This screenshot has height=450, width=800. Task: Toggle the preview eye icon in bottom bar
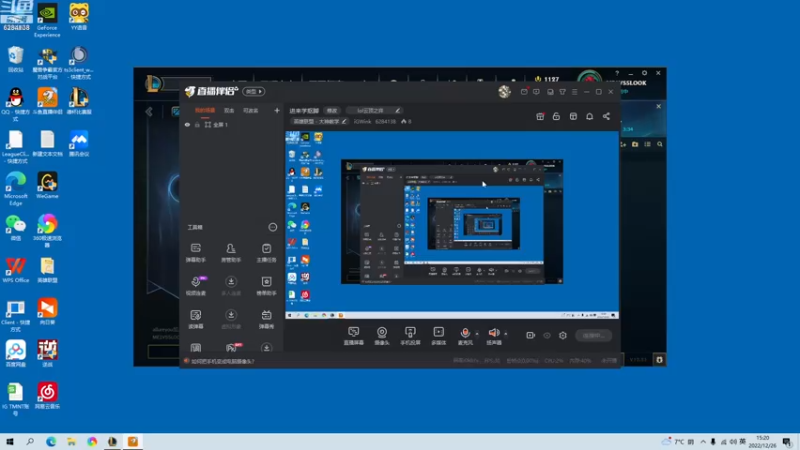pos(547,335)
